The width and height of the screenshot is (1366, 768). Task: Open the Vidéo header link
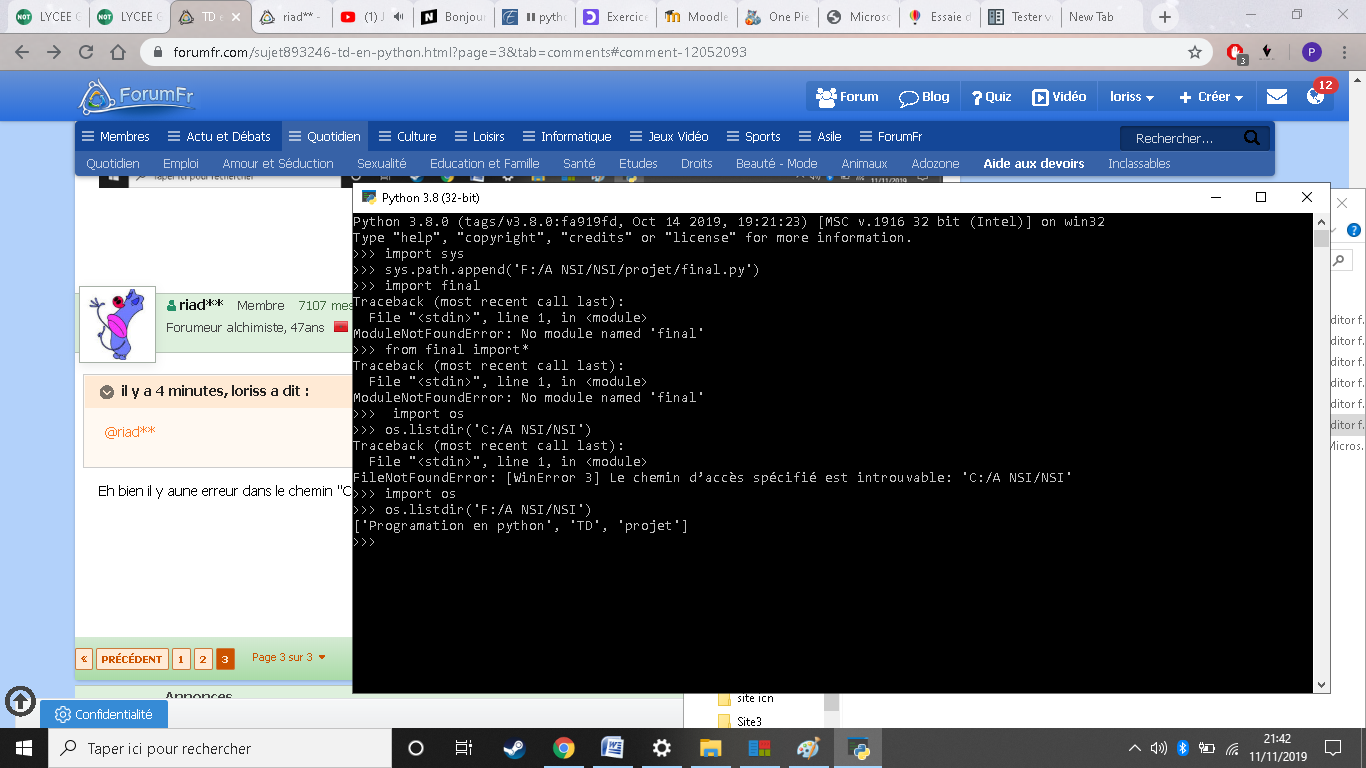[1059, 97]
